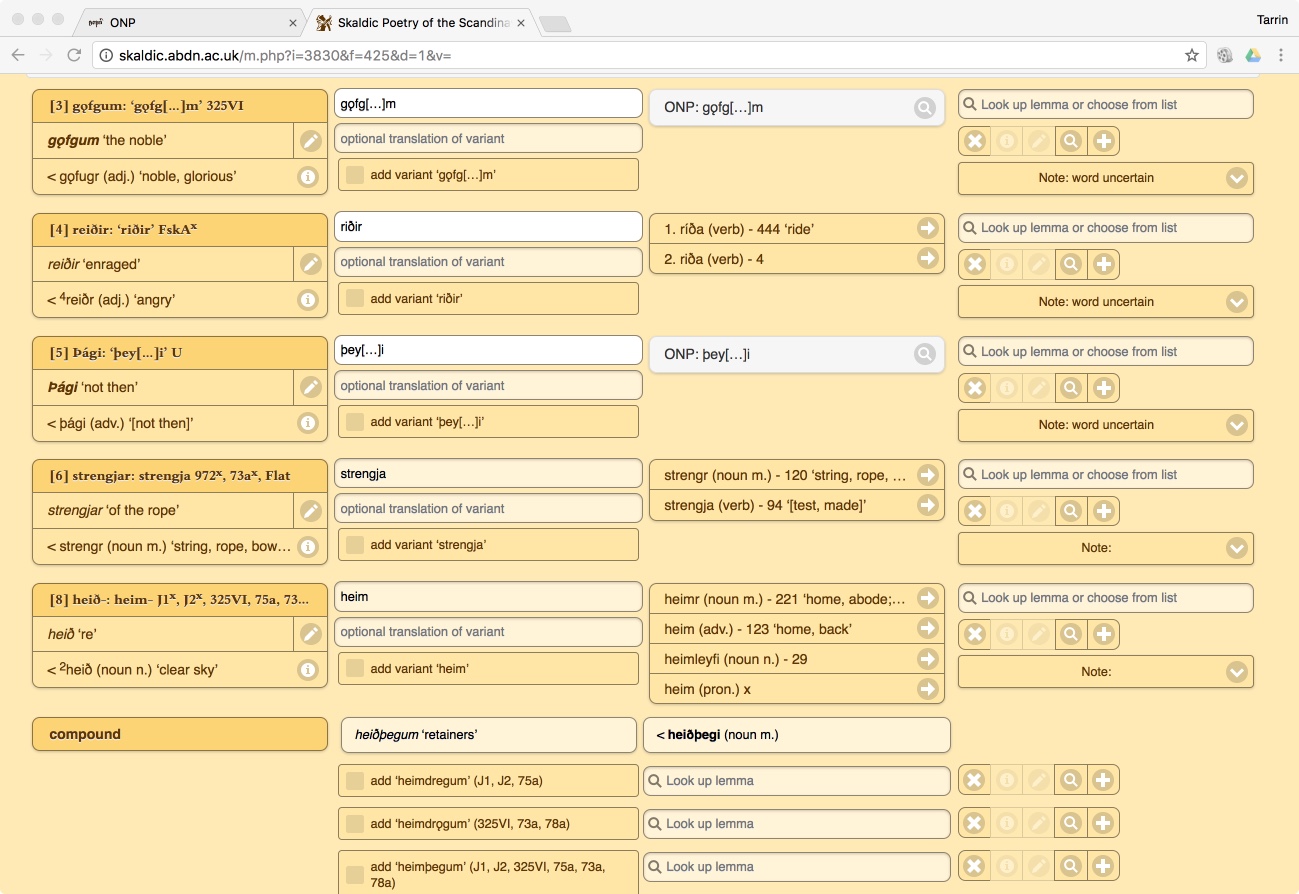Click the plus icon in the strengjar row
1299x894 pixels.
[1103, 511]
